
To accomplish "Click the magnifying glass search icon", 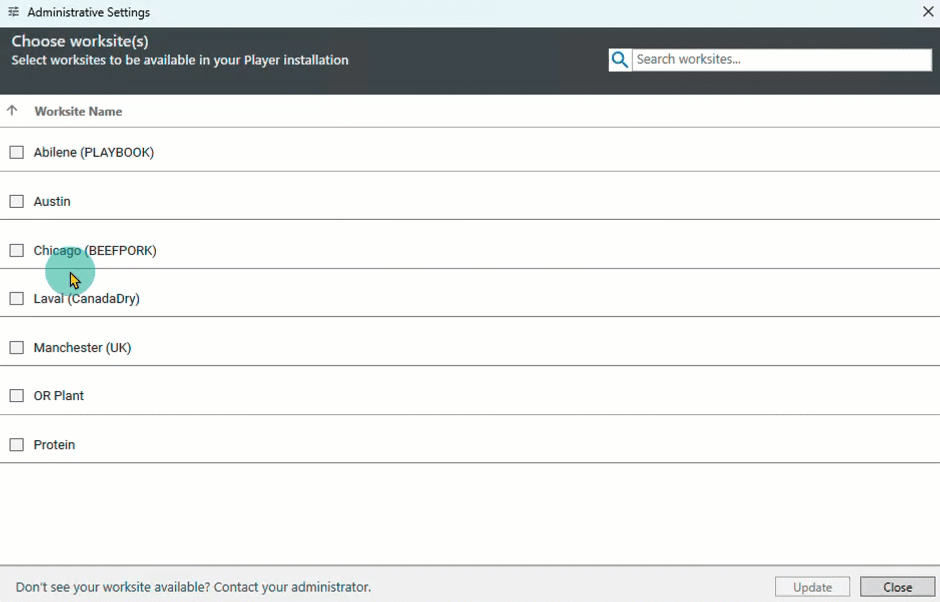I will [620, 60].
